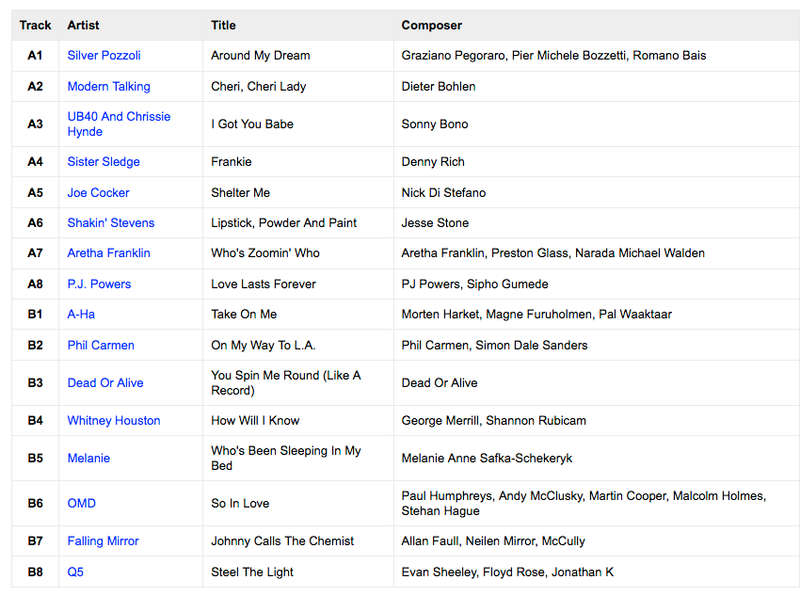
Task: Select the title 'Steel The Light'
Action: 252,572
